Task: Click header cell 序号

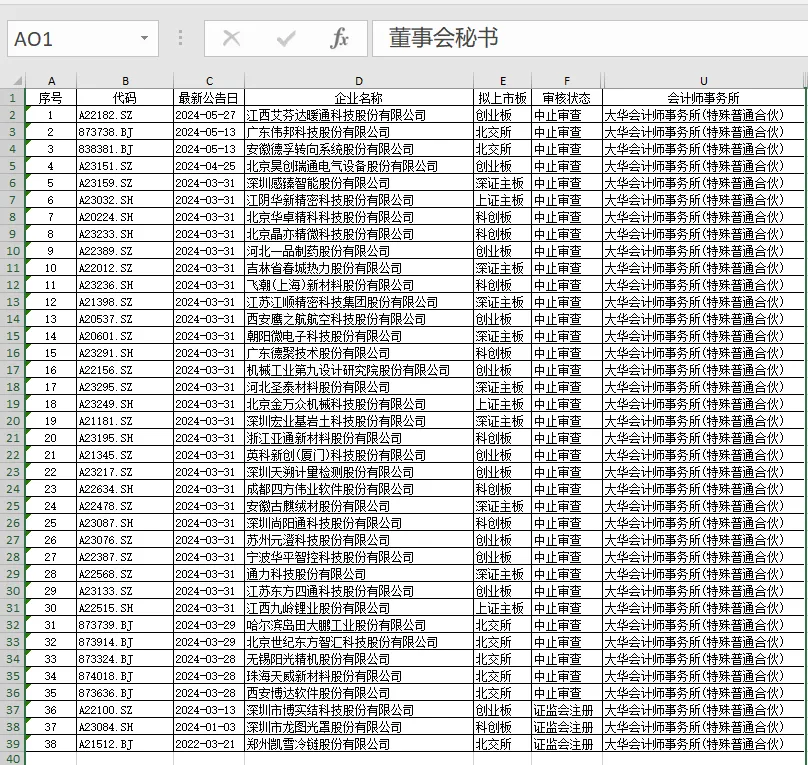Action: [x=50, y=98]
